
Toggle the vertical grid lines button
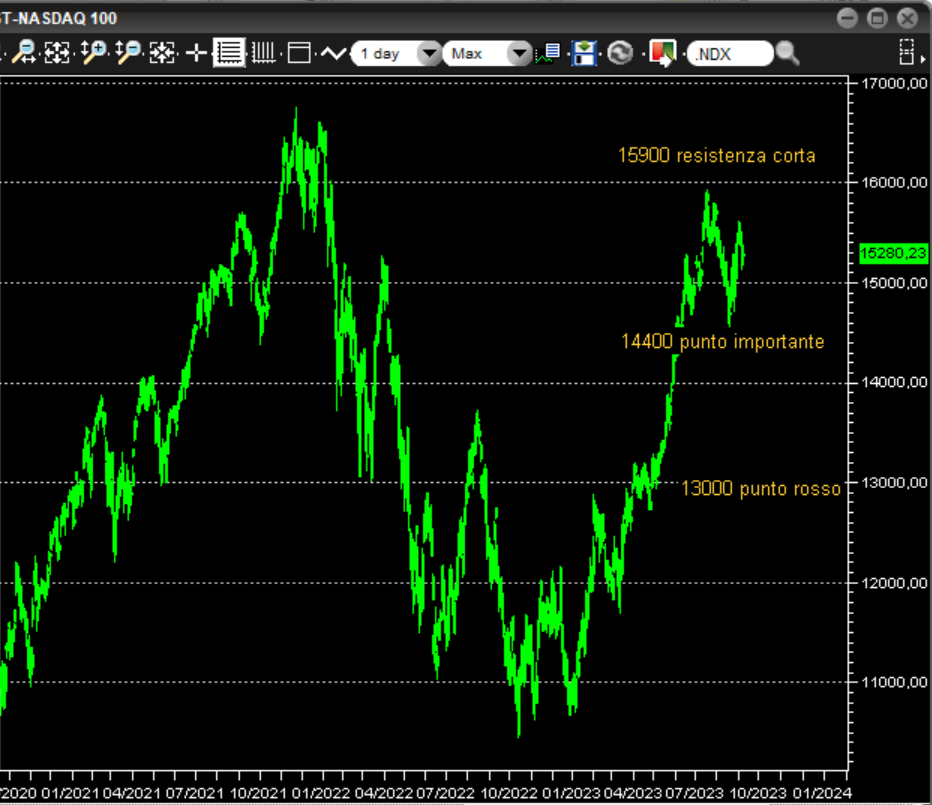pyautogui.click(x=264, y=53)
